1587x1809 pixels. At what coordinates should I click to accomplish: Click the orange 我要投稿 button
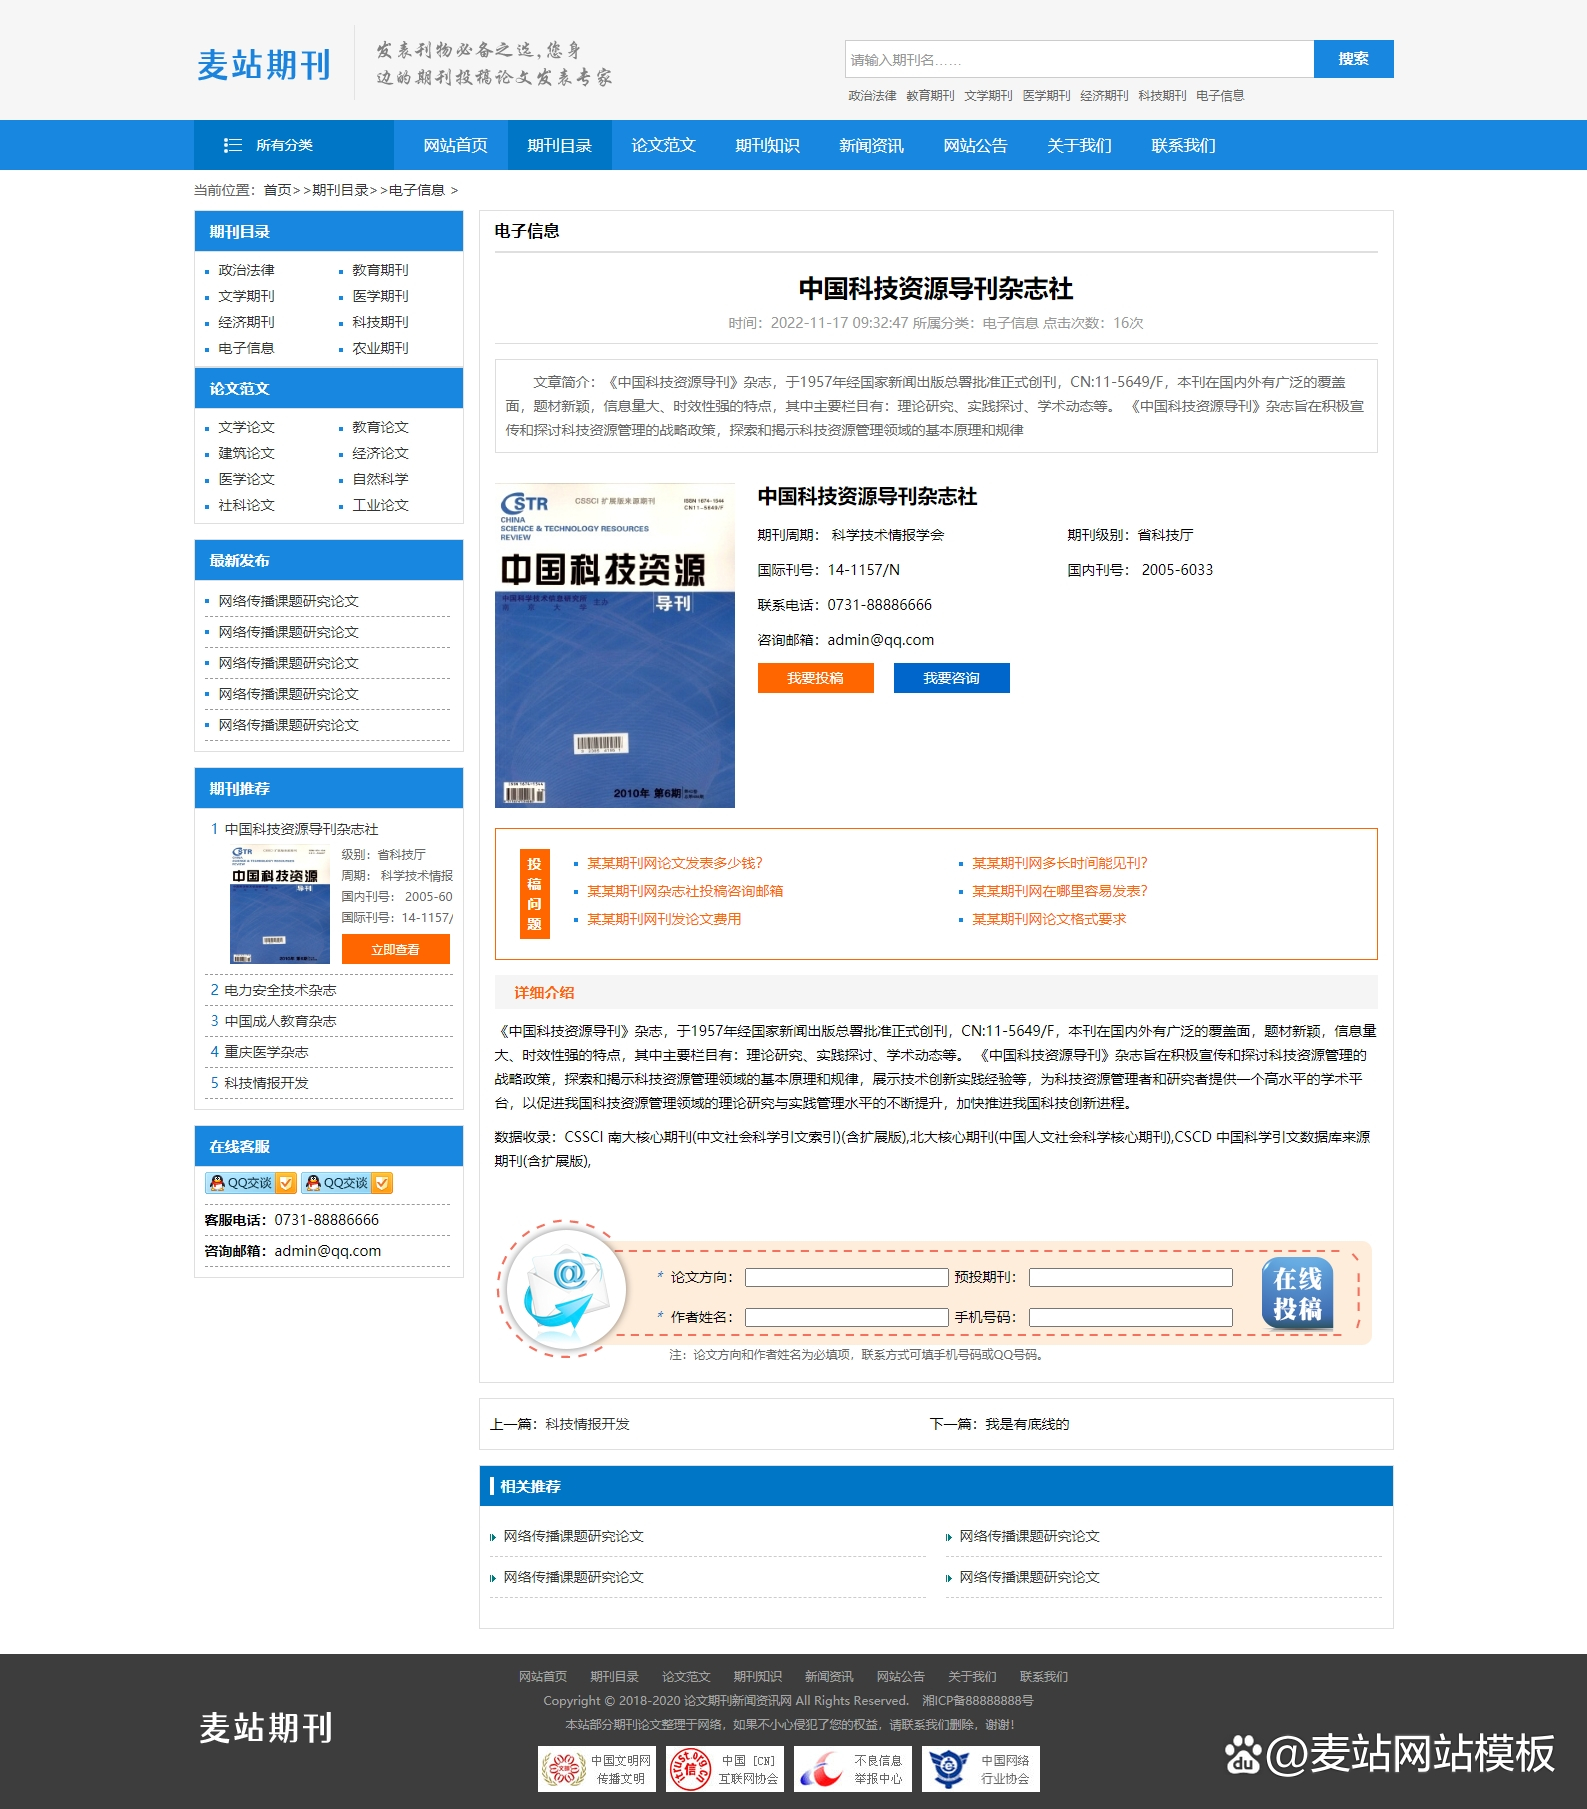pyautogui.click(x=816, y=678)
